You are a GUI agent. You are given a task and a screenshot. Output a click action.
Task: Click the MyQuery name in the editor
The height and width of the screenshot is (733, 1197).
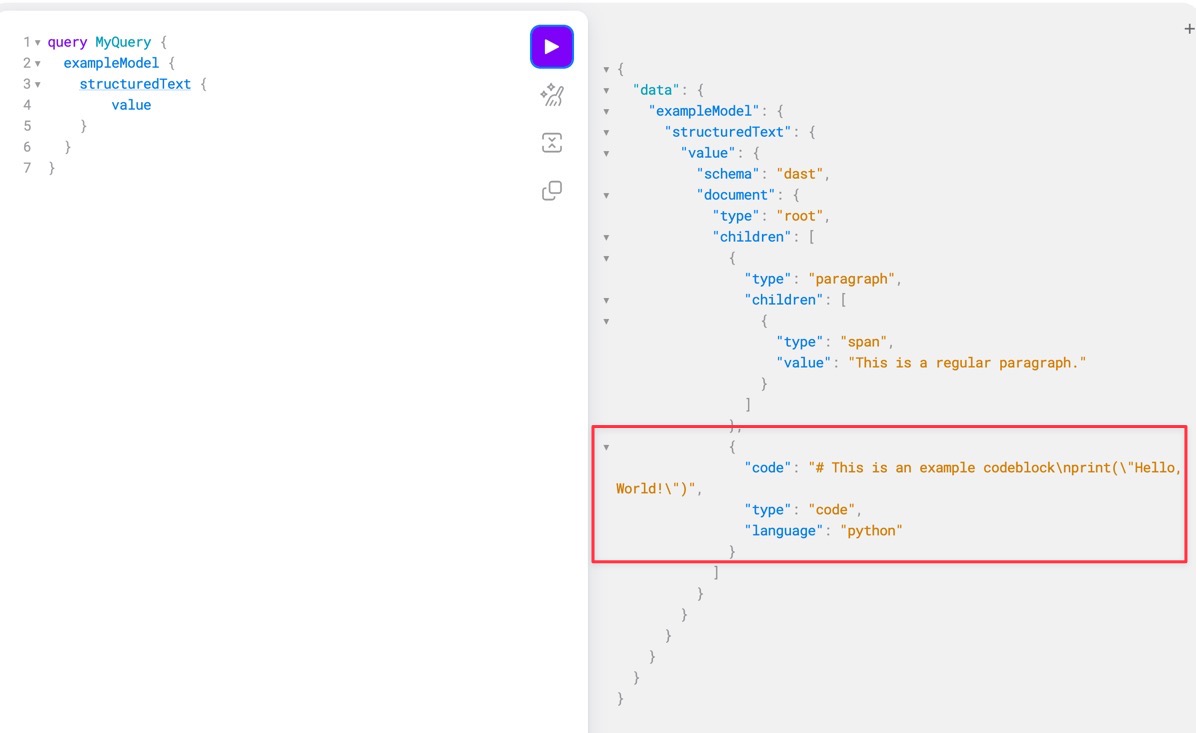[x=123, y=42]
